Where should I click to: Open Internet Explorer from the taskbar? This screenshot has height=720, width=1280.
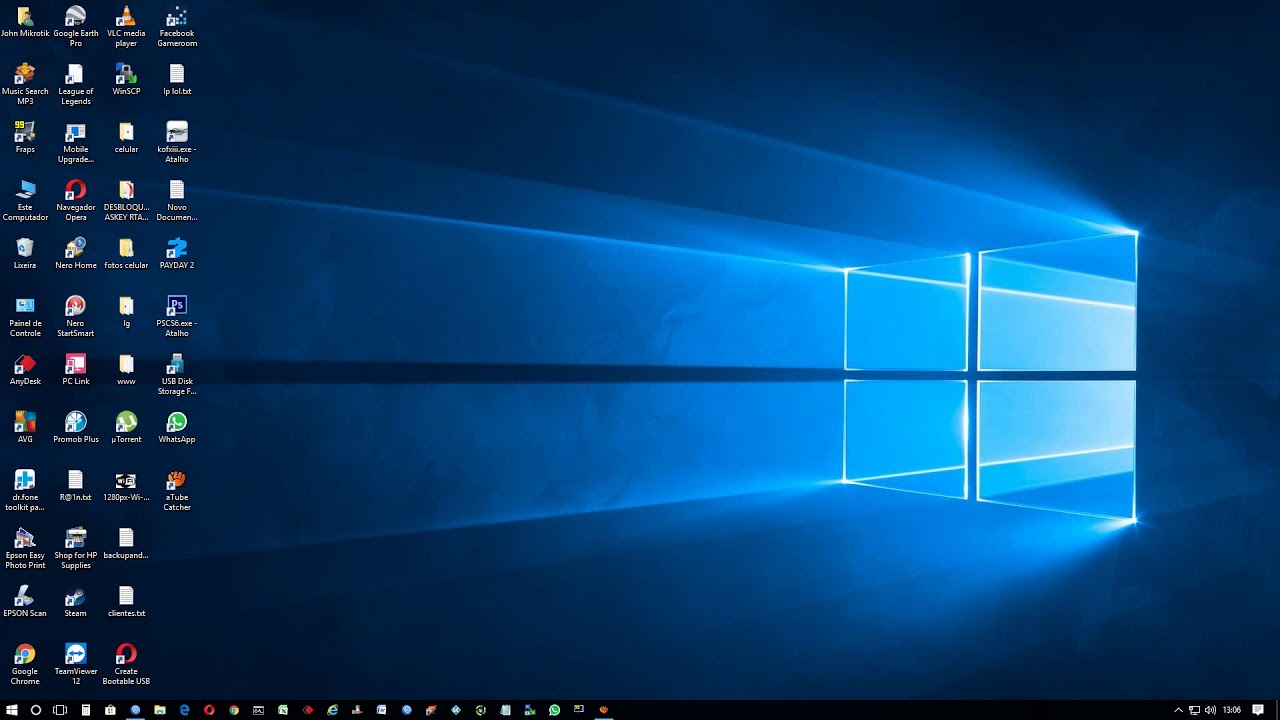point(333,710)
